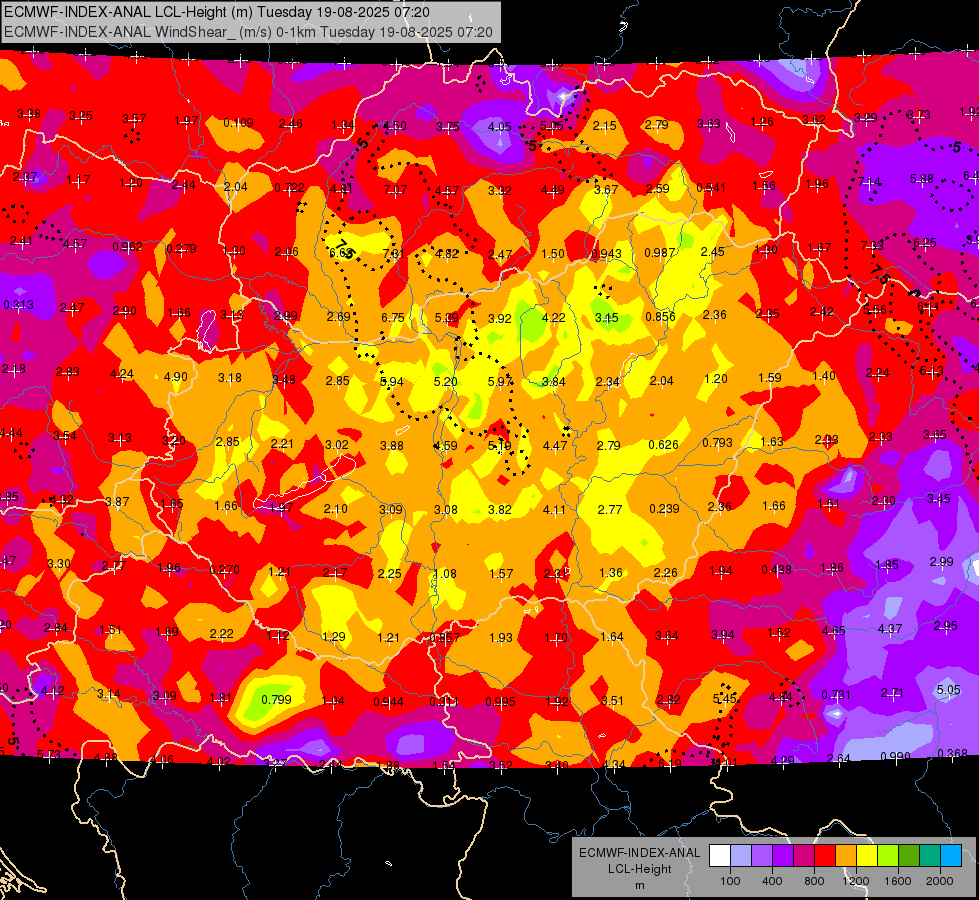This screenshot has height=900, width=979.
Task: Click the grid value 0.944
Action: coord(388,702)
